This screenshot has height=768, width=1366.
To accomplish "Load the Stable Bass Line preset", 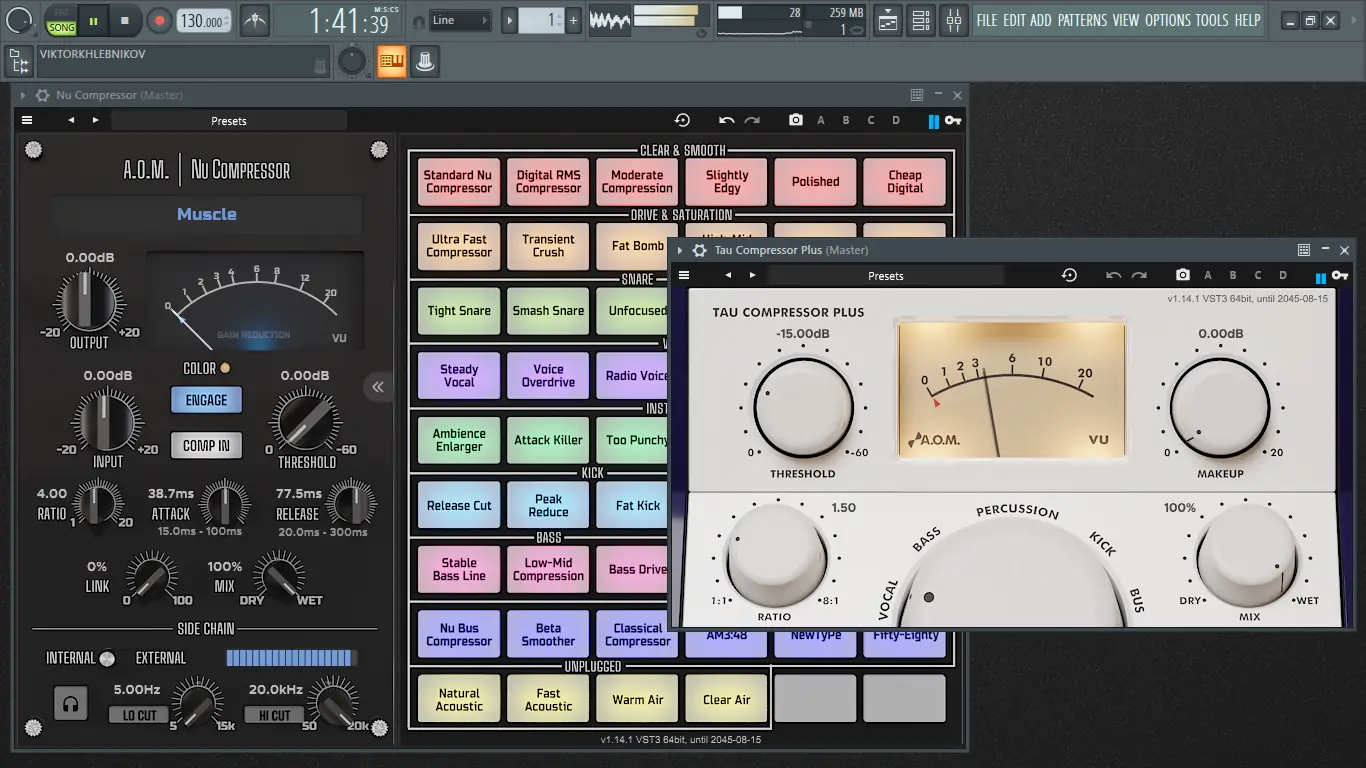I will click(x=459, y=569).
